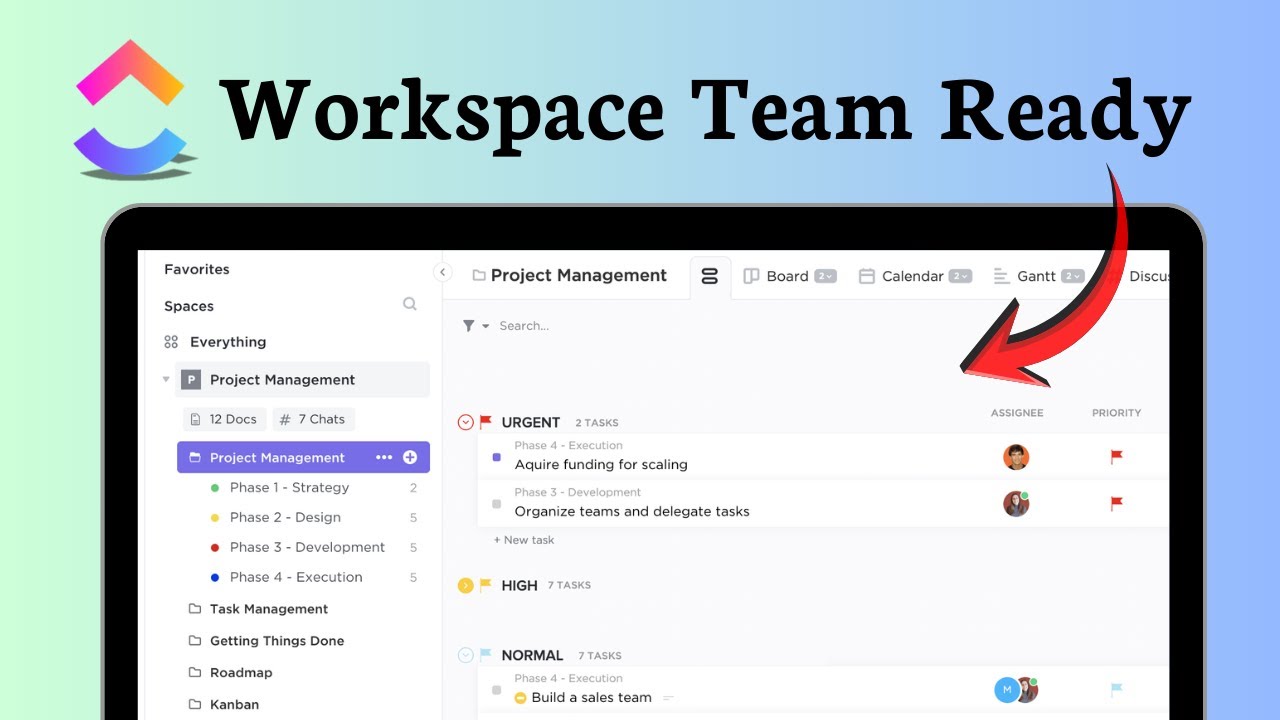The image size is (1280, 720).
Task: Collapse the Project Management space tree arrow
Action: tap(166, 380)
